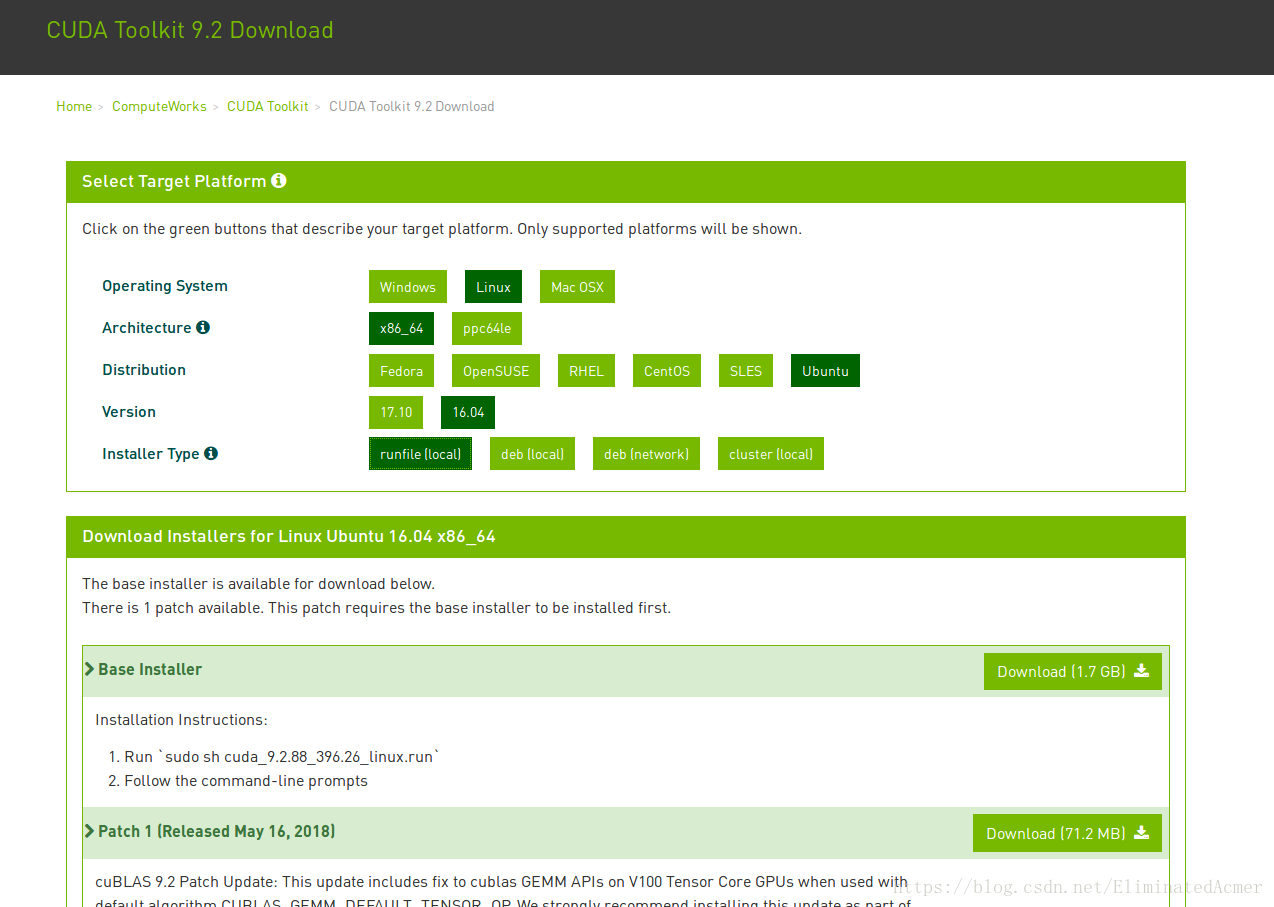The width and height of the screenshot is (1274, 907).
Task: Click info icon next to Select Target Platform
Action: click(x=279, y=181)
